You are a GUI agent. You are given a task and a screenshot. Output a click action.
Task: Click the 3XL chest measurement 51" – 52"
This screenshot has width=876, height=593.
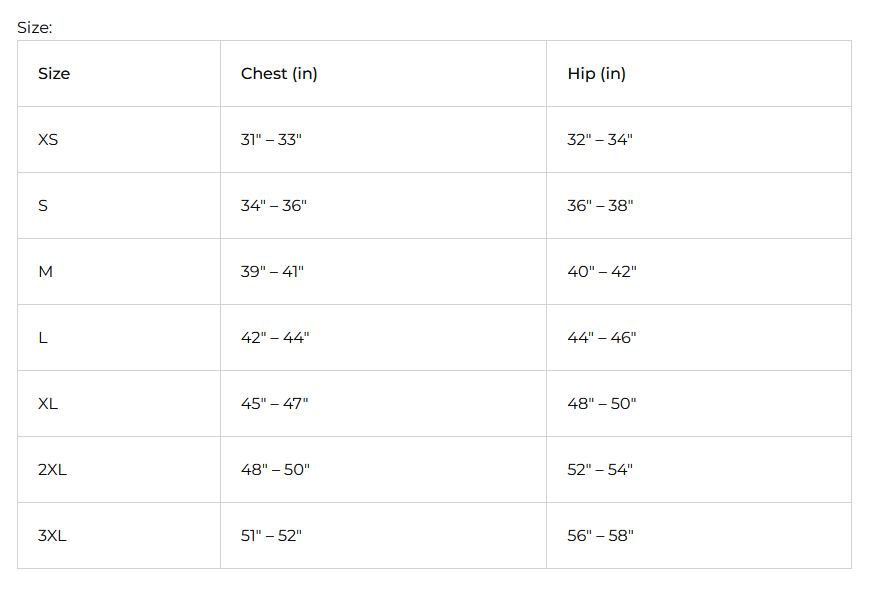coord(271,536)
